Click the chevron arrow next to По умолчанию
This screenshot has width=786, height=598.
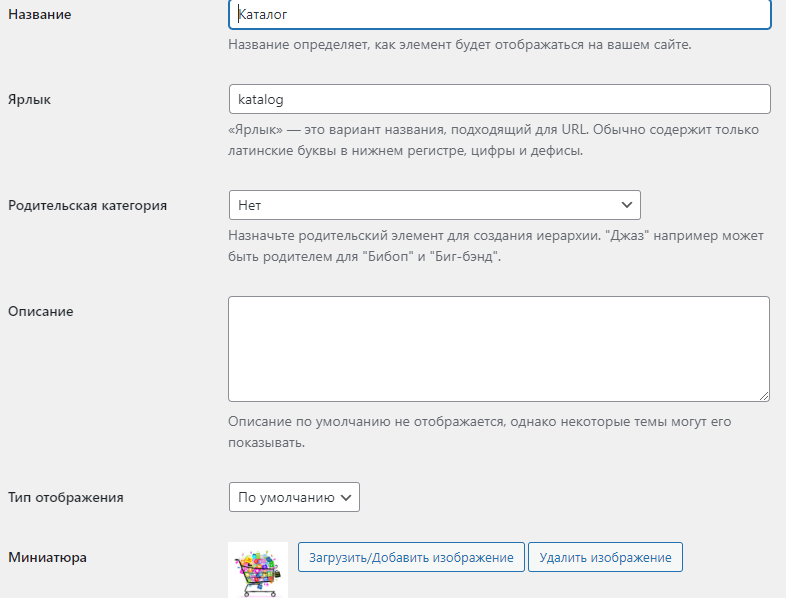point(346,497)
